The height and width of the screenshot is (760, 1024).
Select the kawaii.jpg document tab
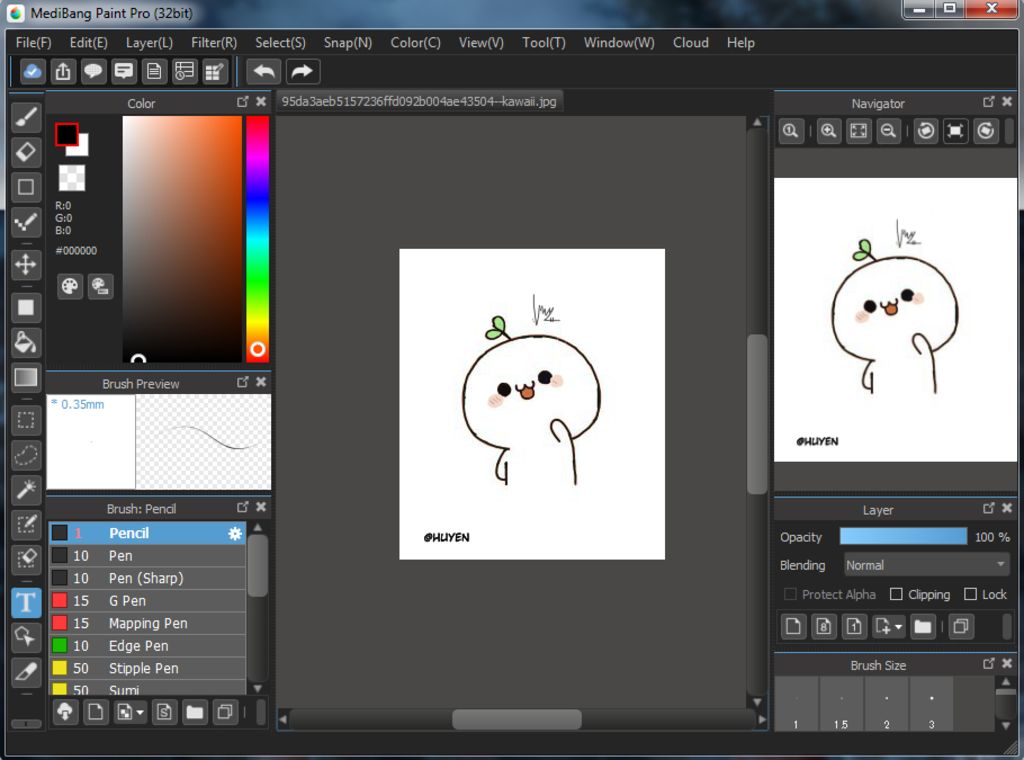pyautogui.click(x=419, y=102)
